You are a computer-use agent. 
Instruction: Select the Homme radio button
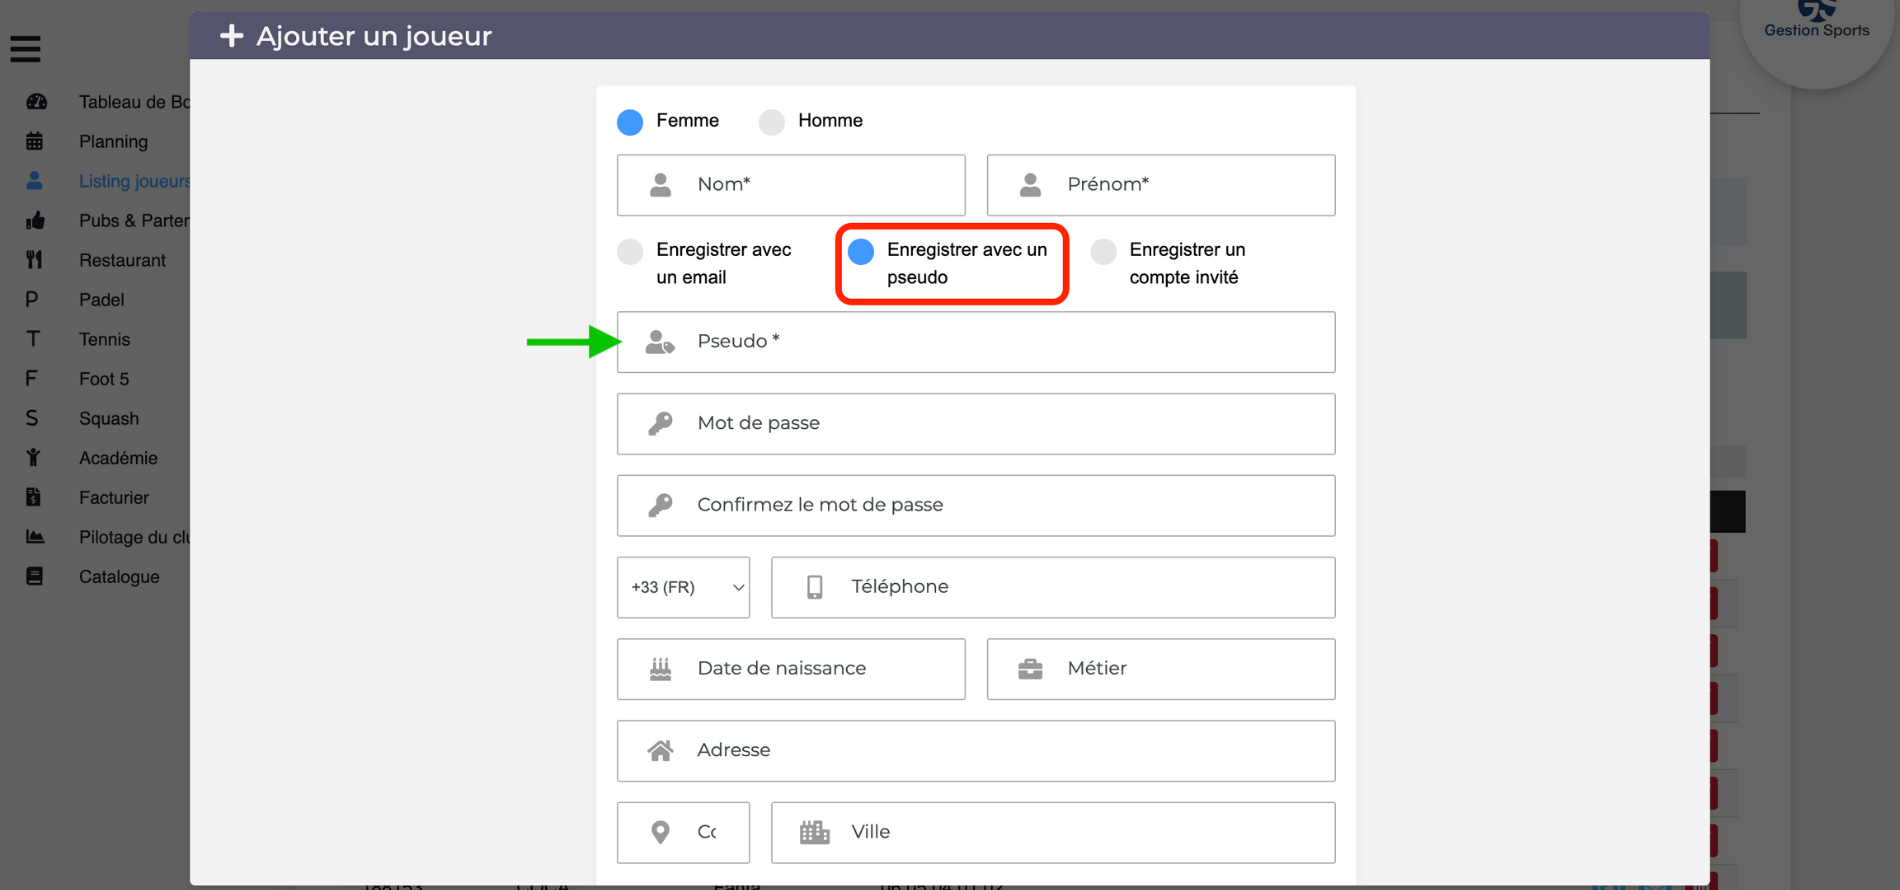772,122
